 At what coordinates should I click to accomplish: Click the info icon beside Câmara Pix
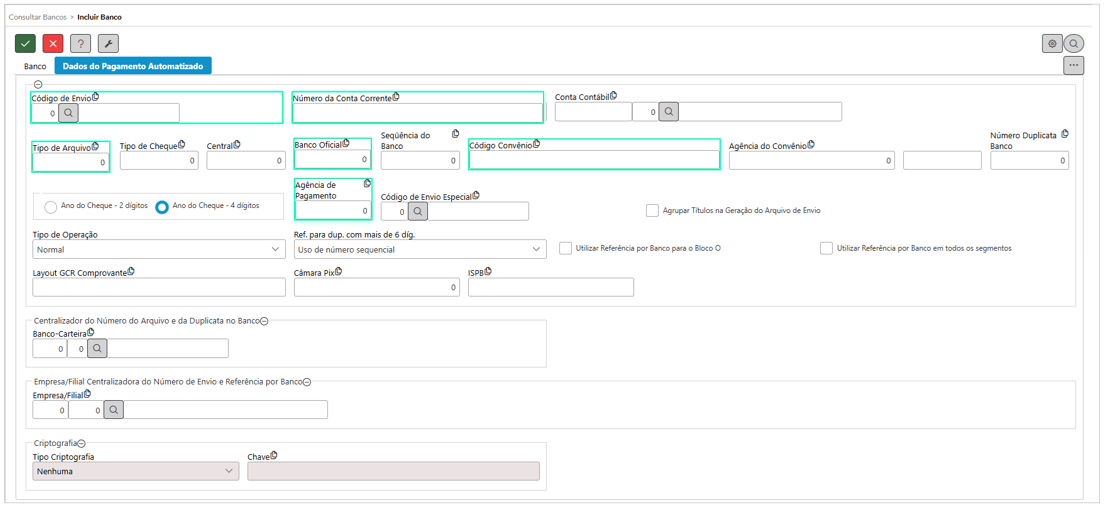[x=338, y=270]
